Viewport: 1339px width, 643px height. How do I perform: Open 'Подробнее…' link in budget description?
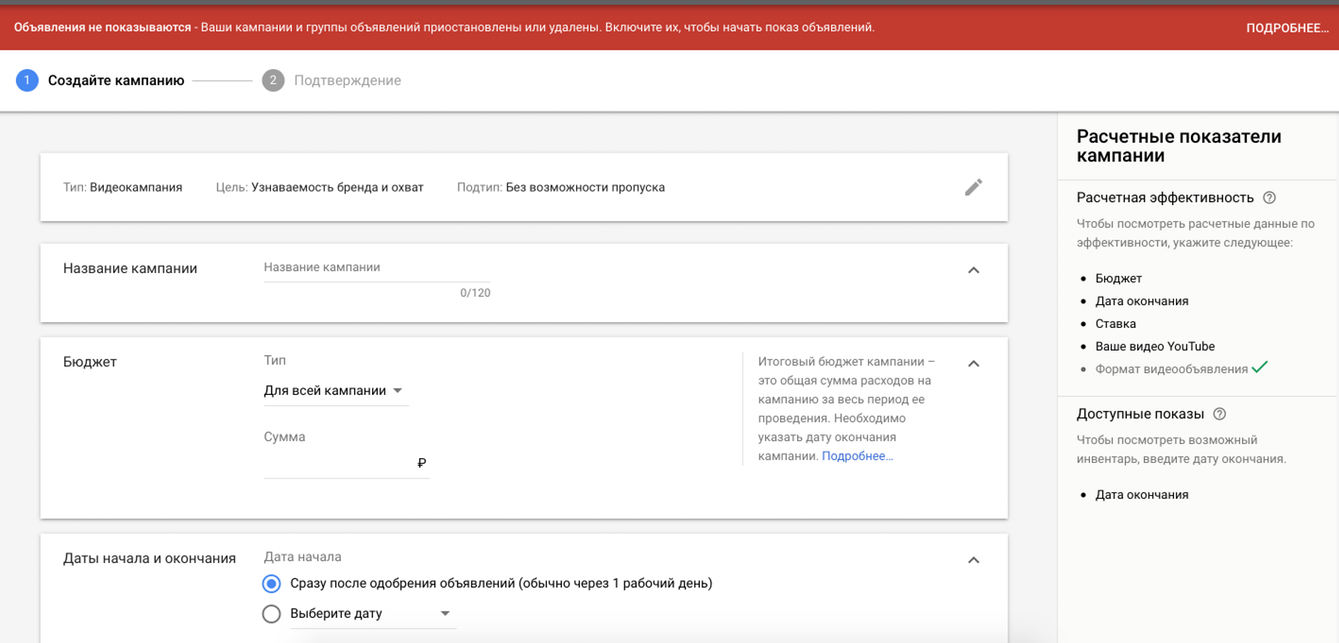pos(857,456)
